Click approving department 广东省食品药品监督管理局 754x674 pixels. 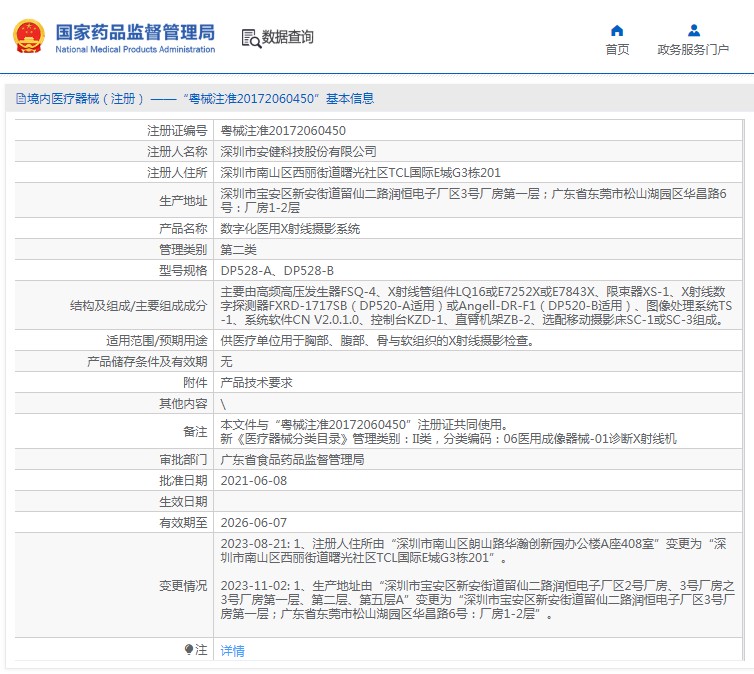(x=292, y=459)
